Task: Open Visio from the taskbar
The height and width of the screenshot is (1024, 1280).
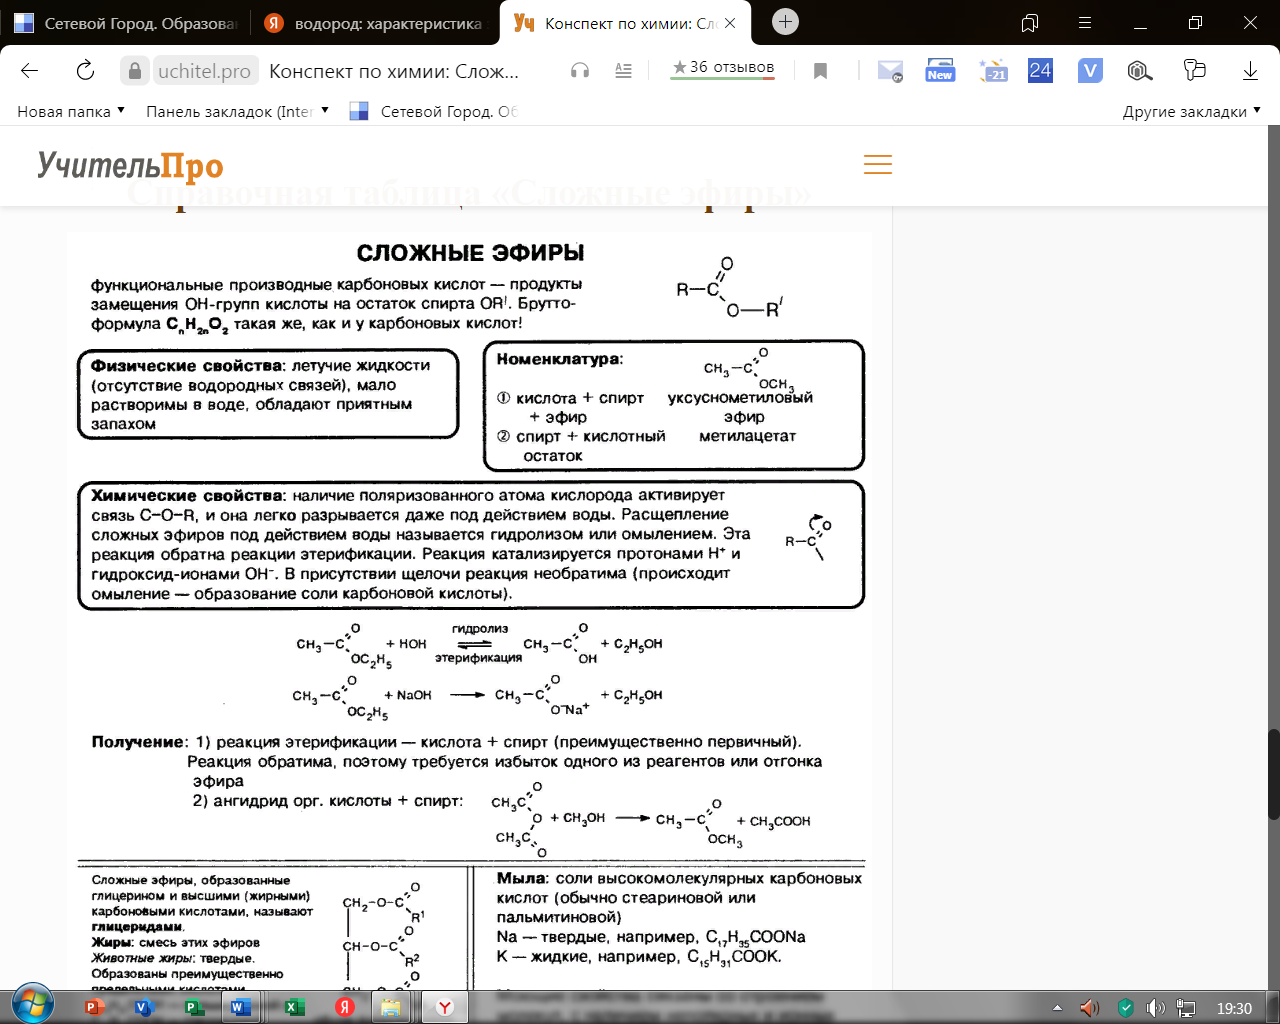Action: pos(143,1007)
